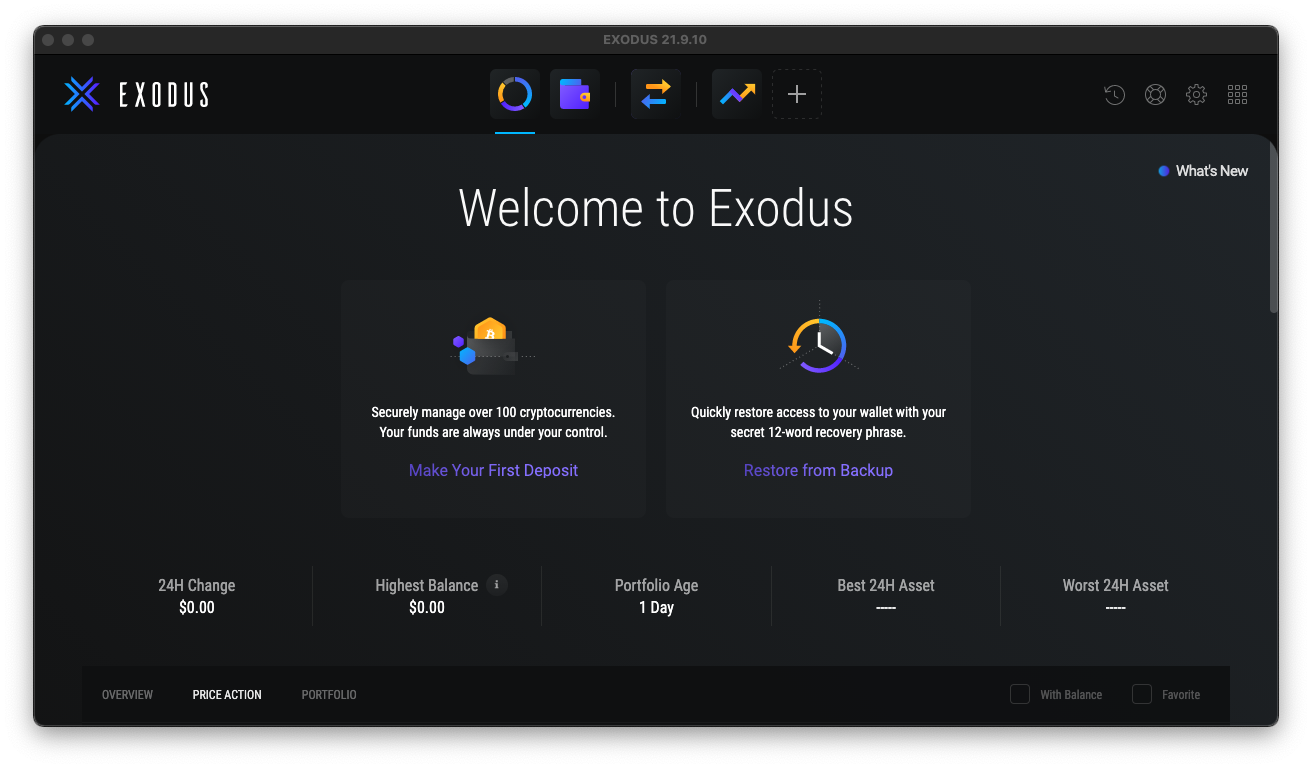Click the Portfolio Age 1 Day value
1312x768 pixels.
(x=656, y=607)
